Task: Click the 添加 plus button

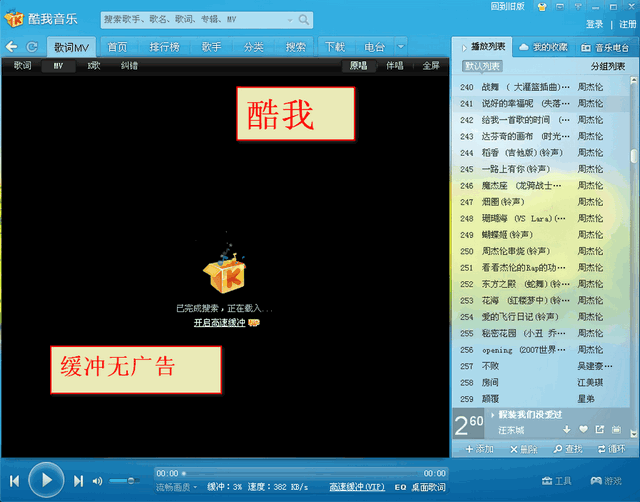Action: click(x=480, y=449)
